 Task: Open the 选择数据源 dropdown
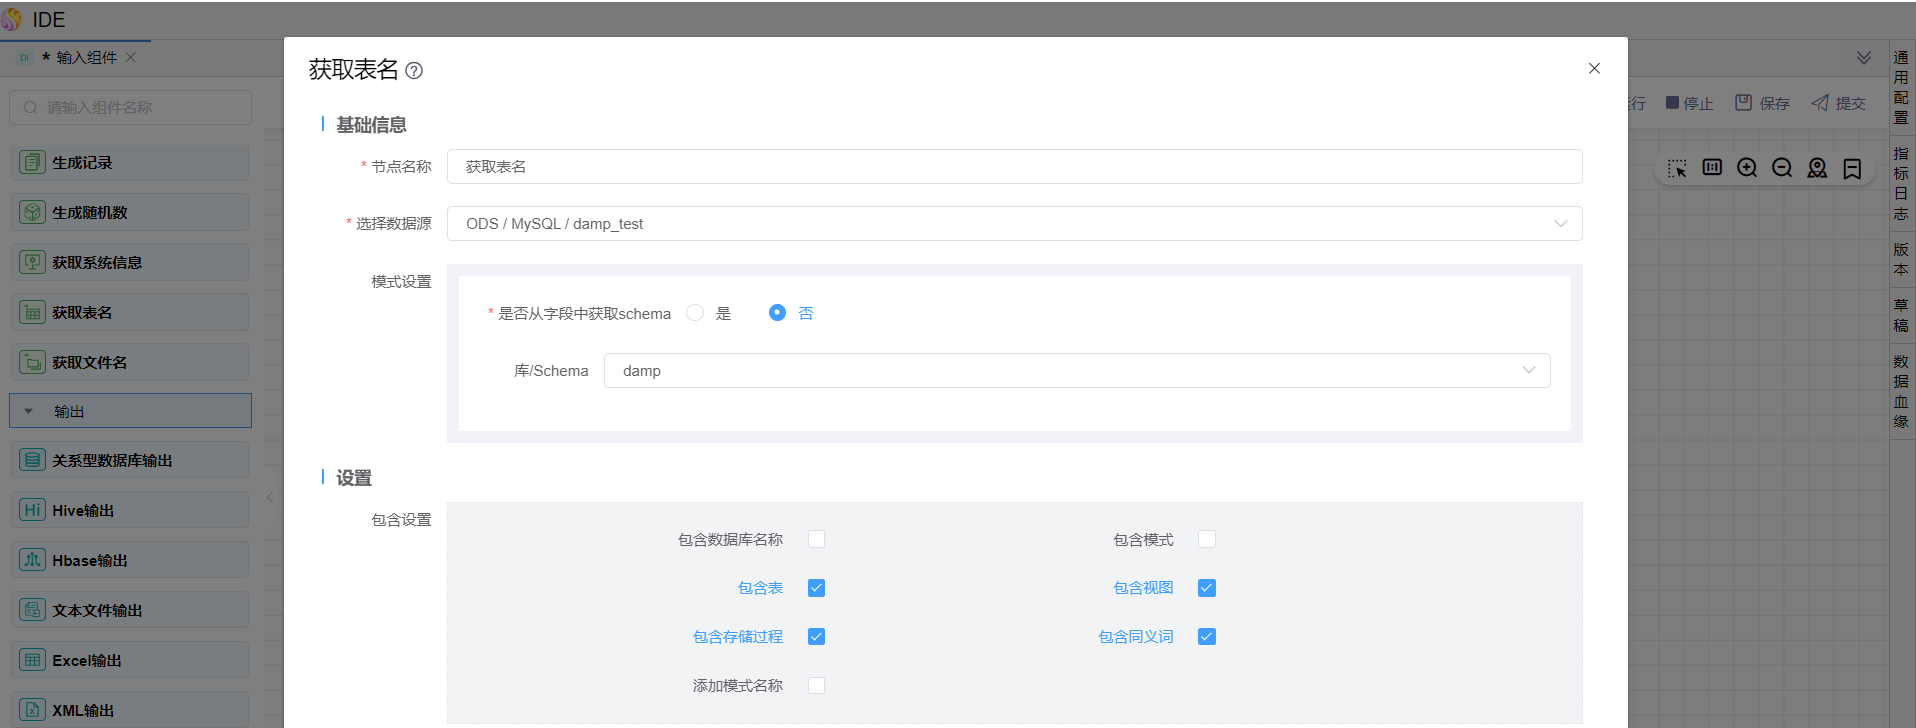click(1014, 224)
